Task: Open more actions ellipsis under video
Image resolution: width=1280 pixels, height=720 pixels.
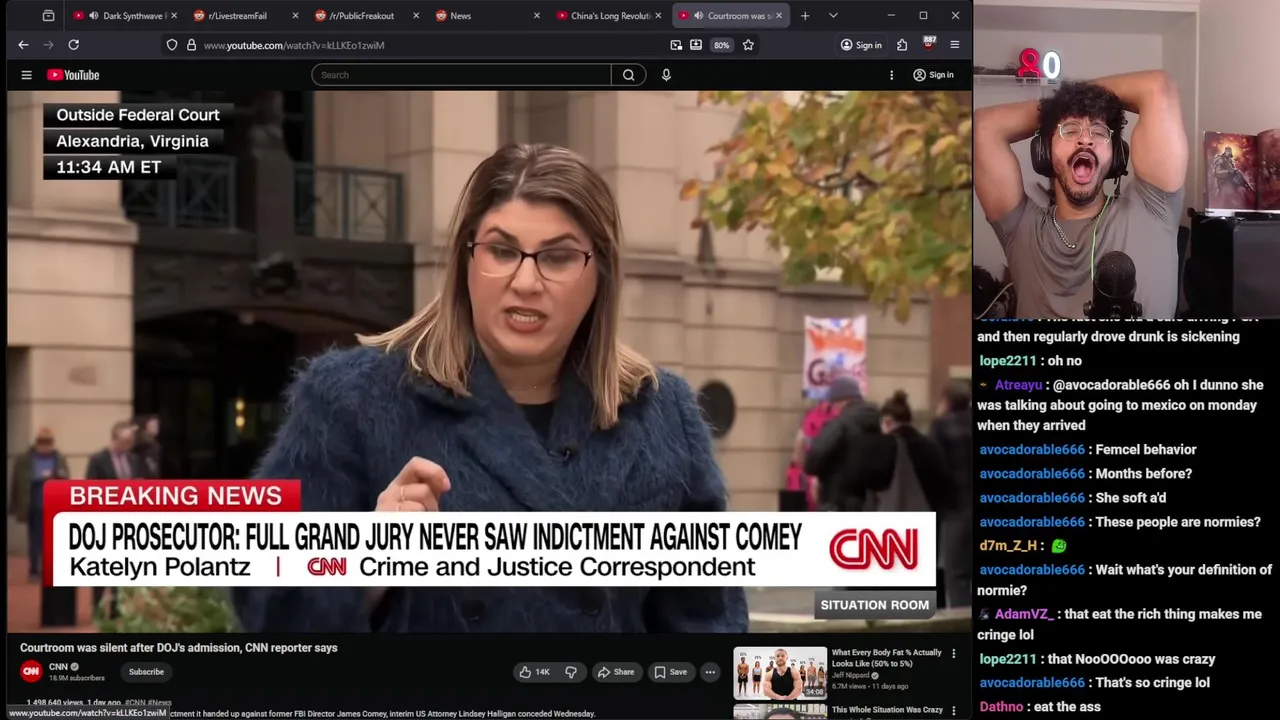Action: click(x=710, y=672)
